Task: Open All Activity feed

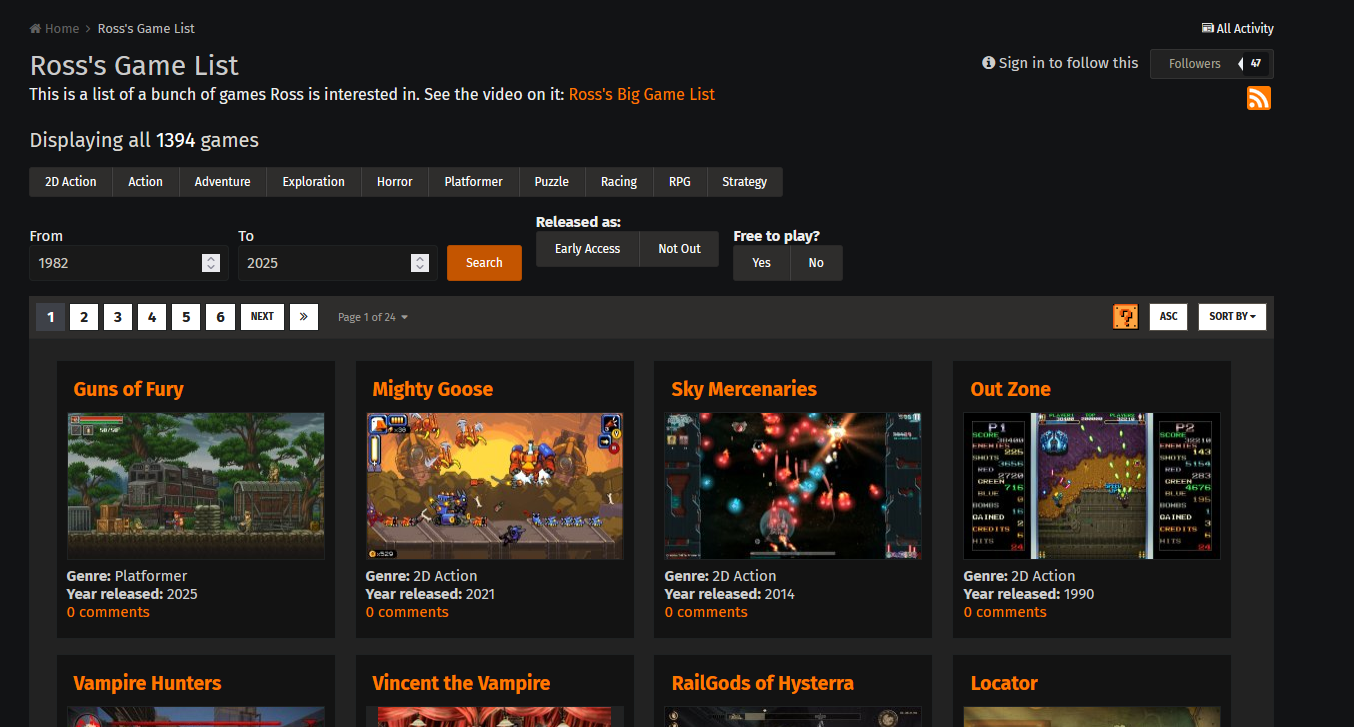Action: [1238, 29]
